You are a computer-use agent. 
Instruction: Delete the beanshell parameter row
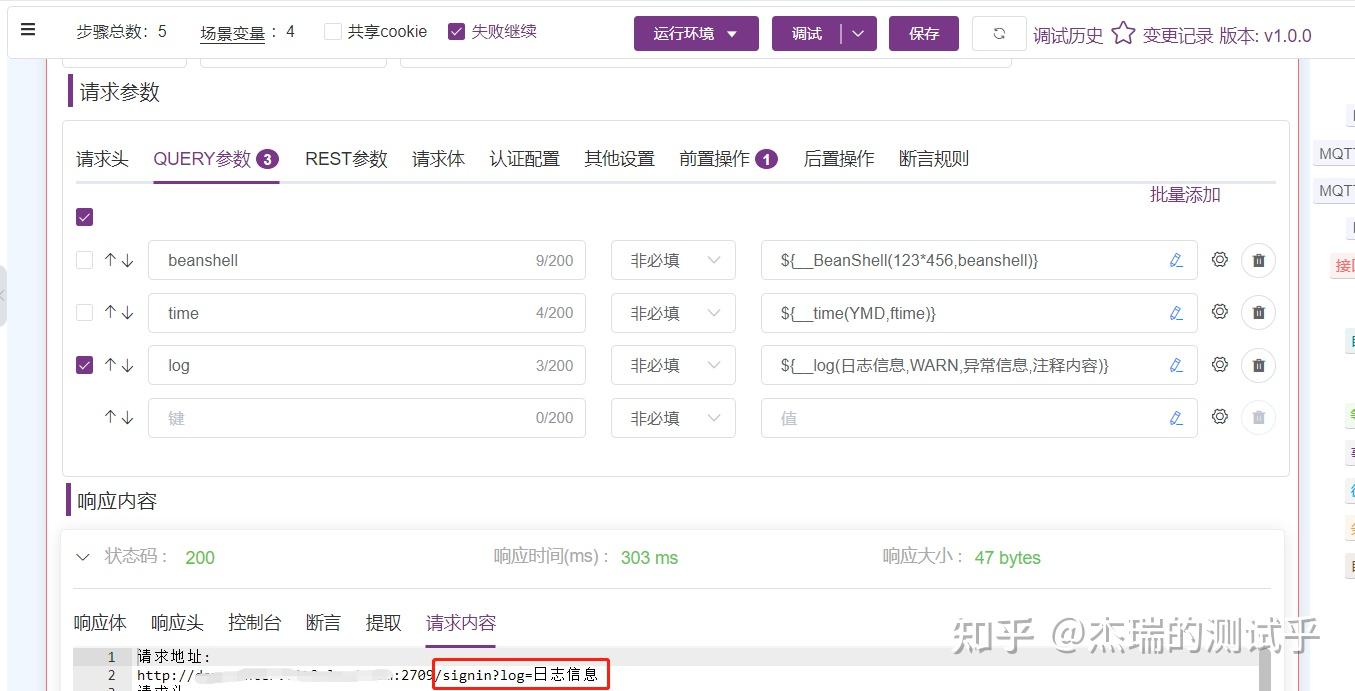coord(1258,261)
